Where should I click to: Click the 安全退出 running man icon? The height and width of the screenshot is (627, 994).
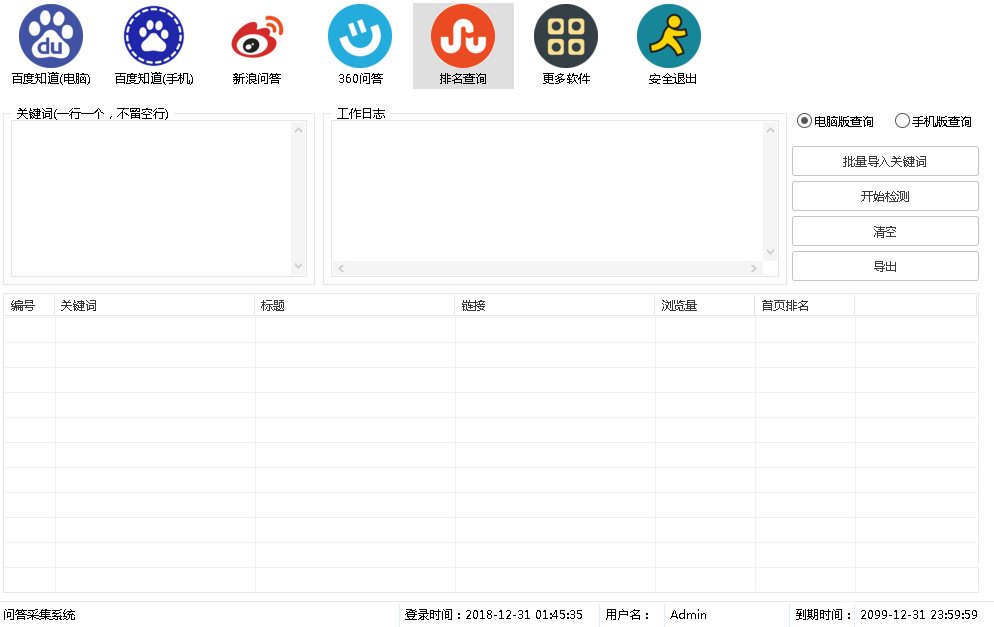point(669,36)
